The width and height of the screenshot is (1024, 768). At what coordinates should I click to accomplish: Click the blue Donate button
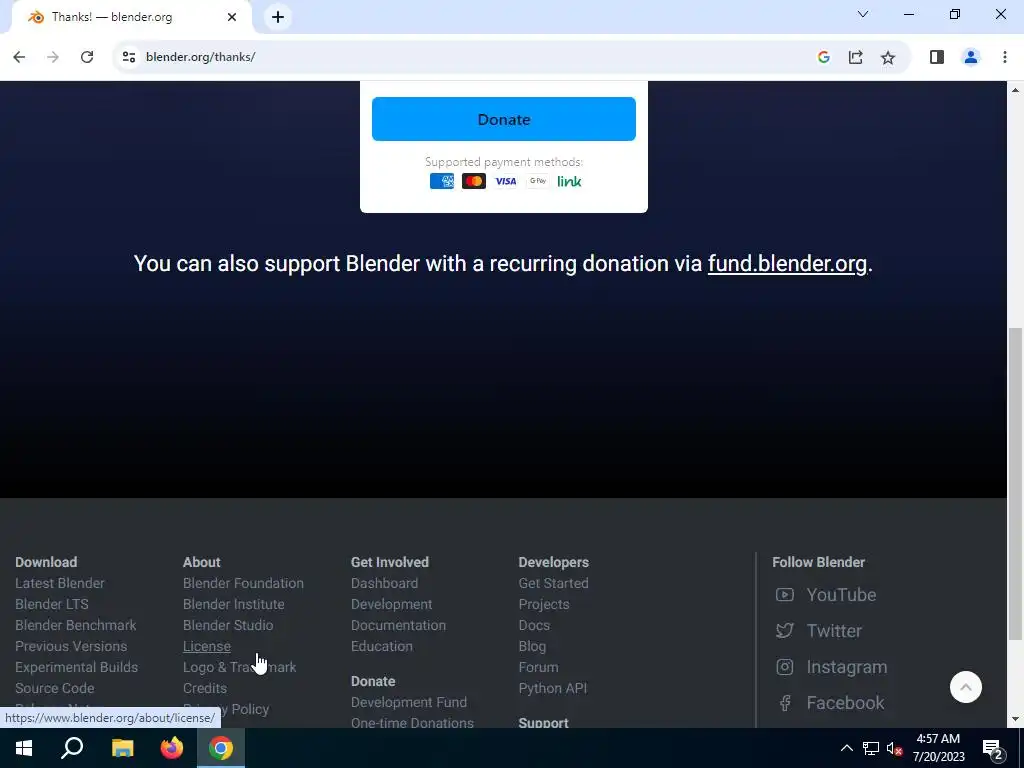(x=504, y=119)
